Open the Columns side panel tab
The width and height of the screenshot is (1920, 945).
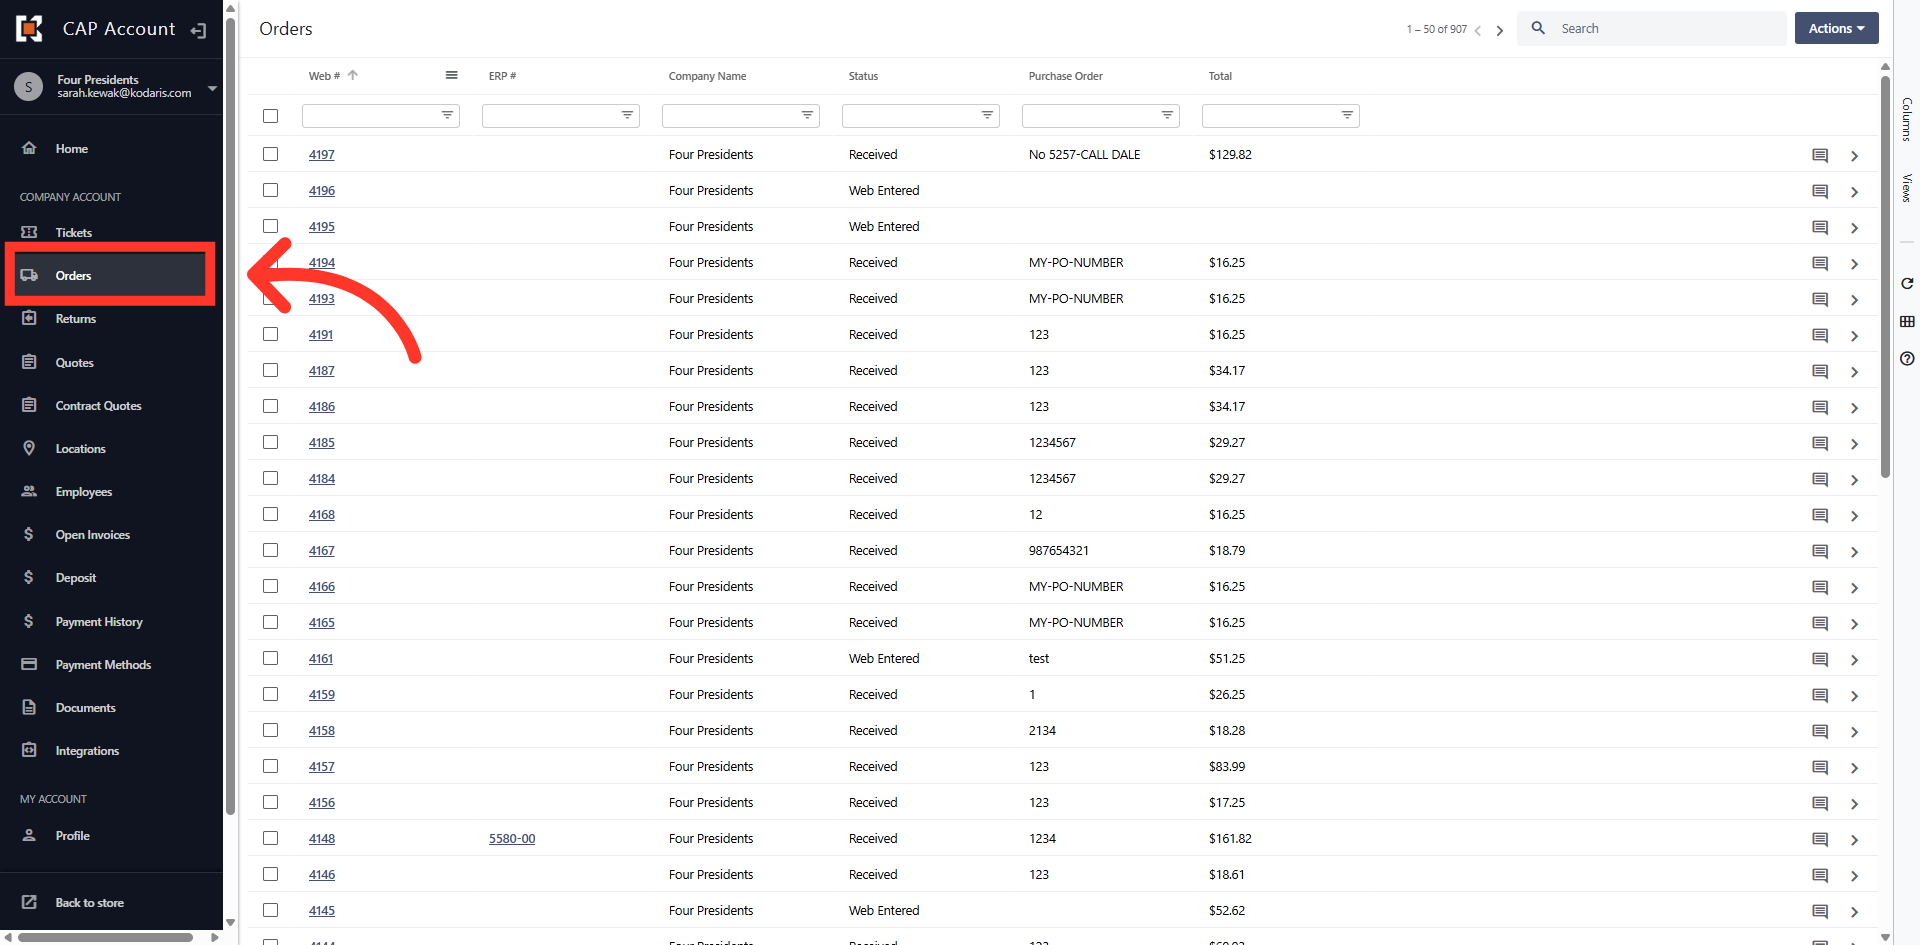coord(1907,119)
